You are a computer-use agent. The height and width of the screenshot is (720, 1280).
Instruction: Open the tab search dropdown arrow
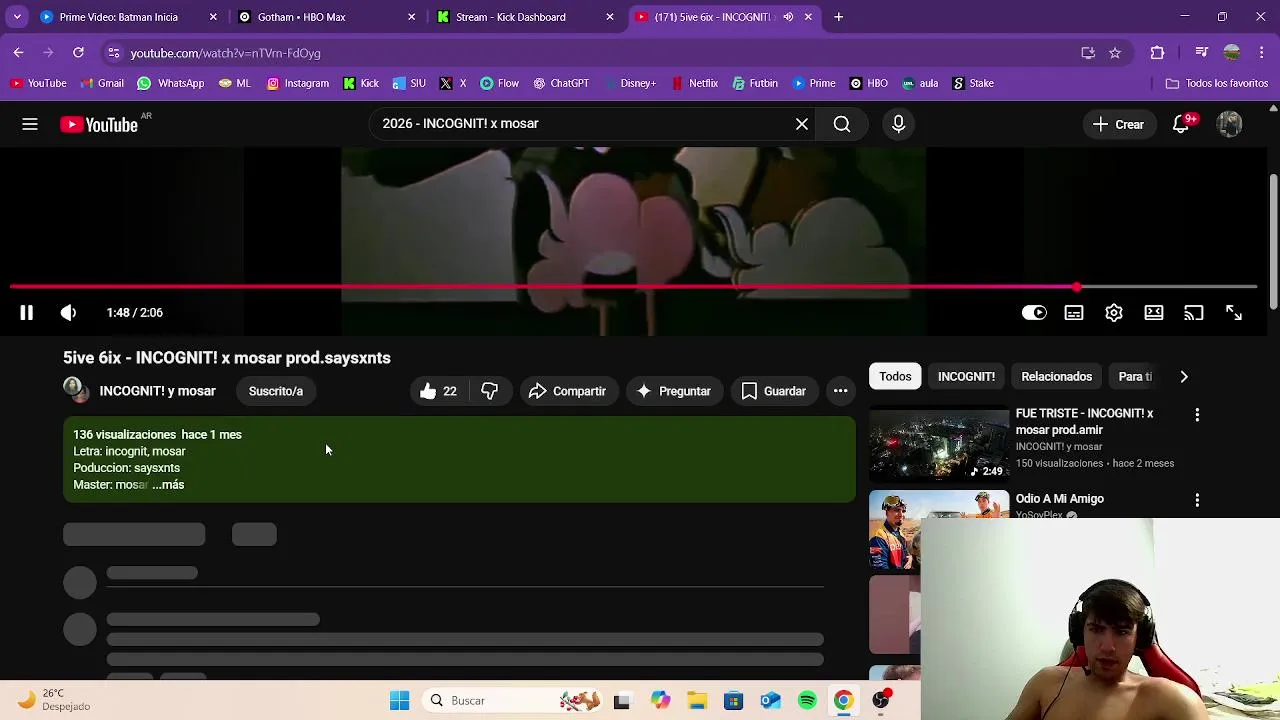tap(17, 17)
